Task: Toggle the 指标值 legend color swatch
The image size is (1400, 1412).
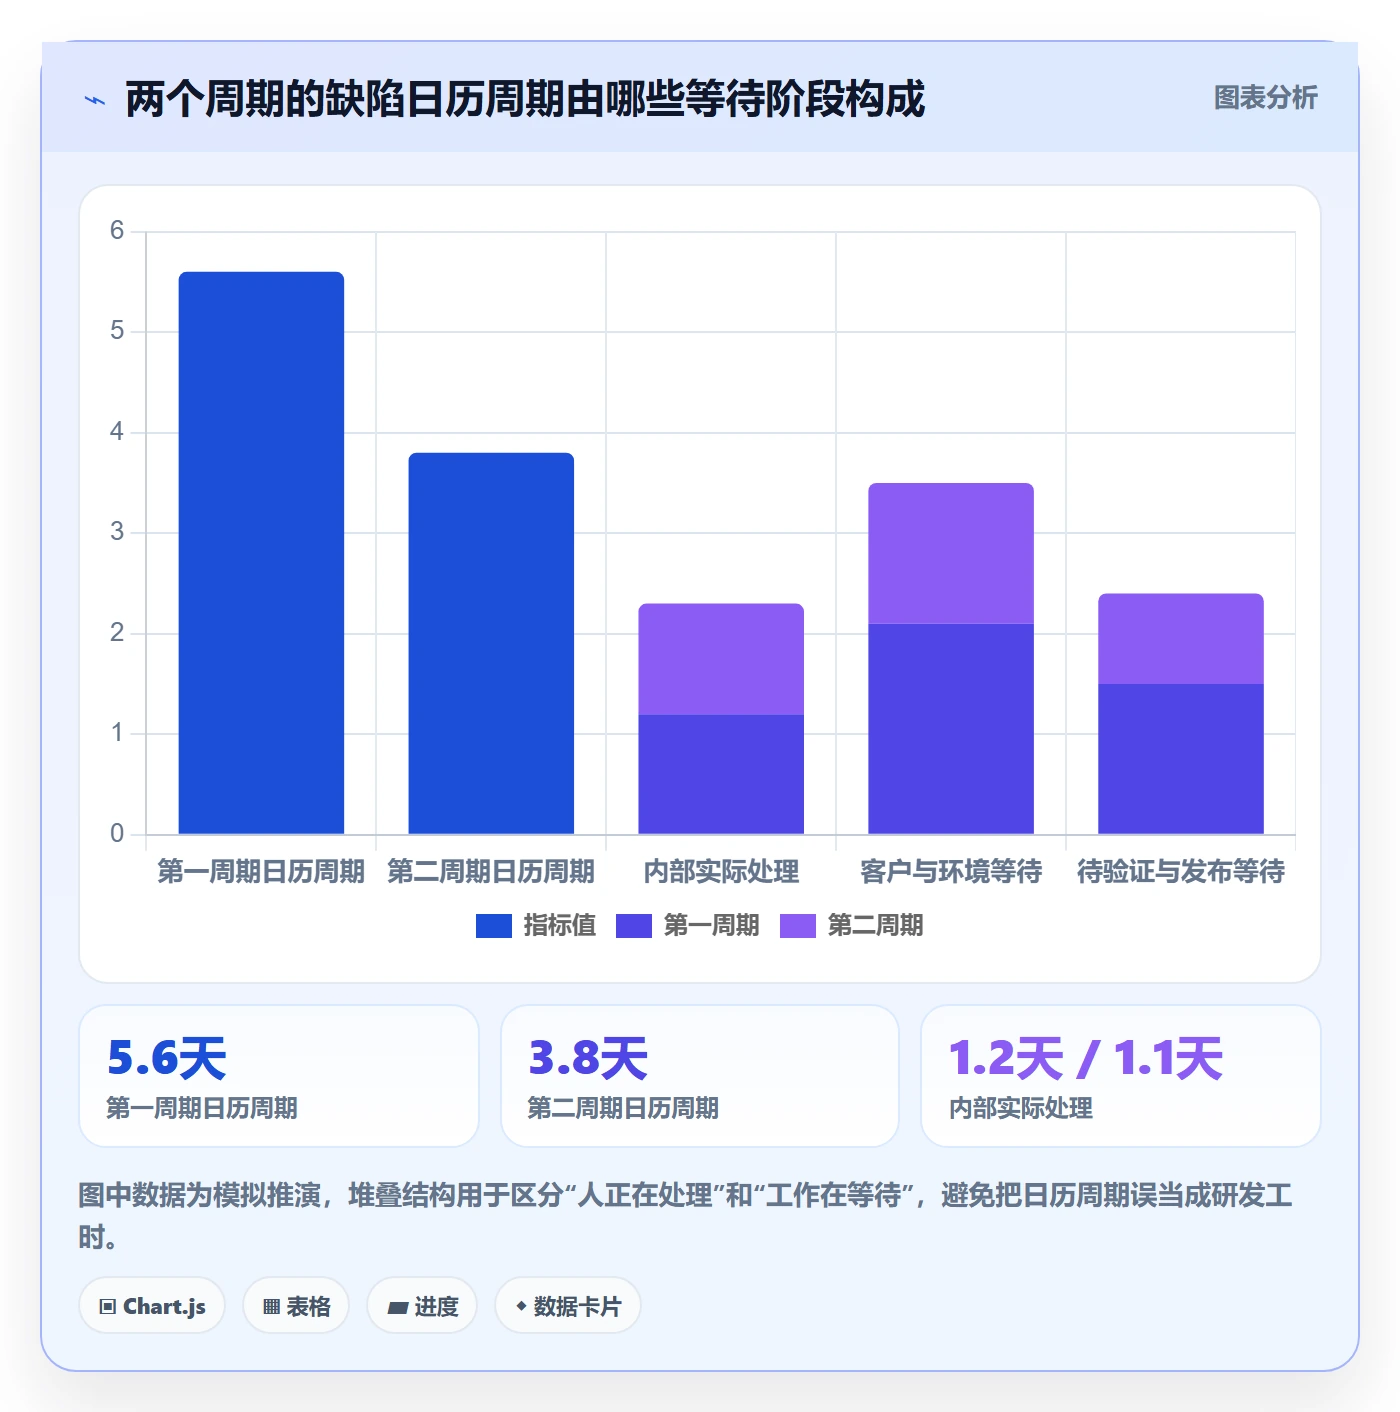Action: 494,926
